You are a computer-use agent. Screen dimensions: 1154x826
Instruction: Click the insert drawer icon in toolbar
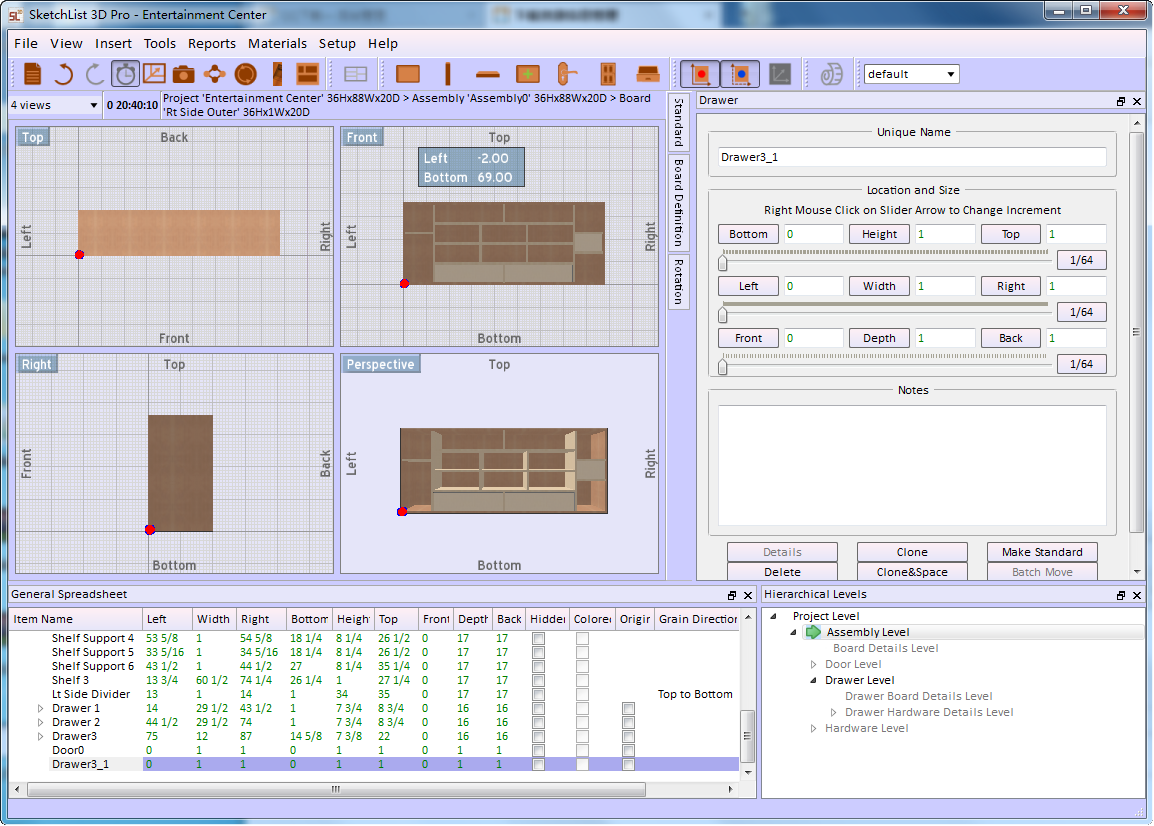coord(648,74)
